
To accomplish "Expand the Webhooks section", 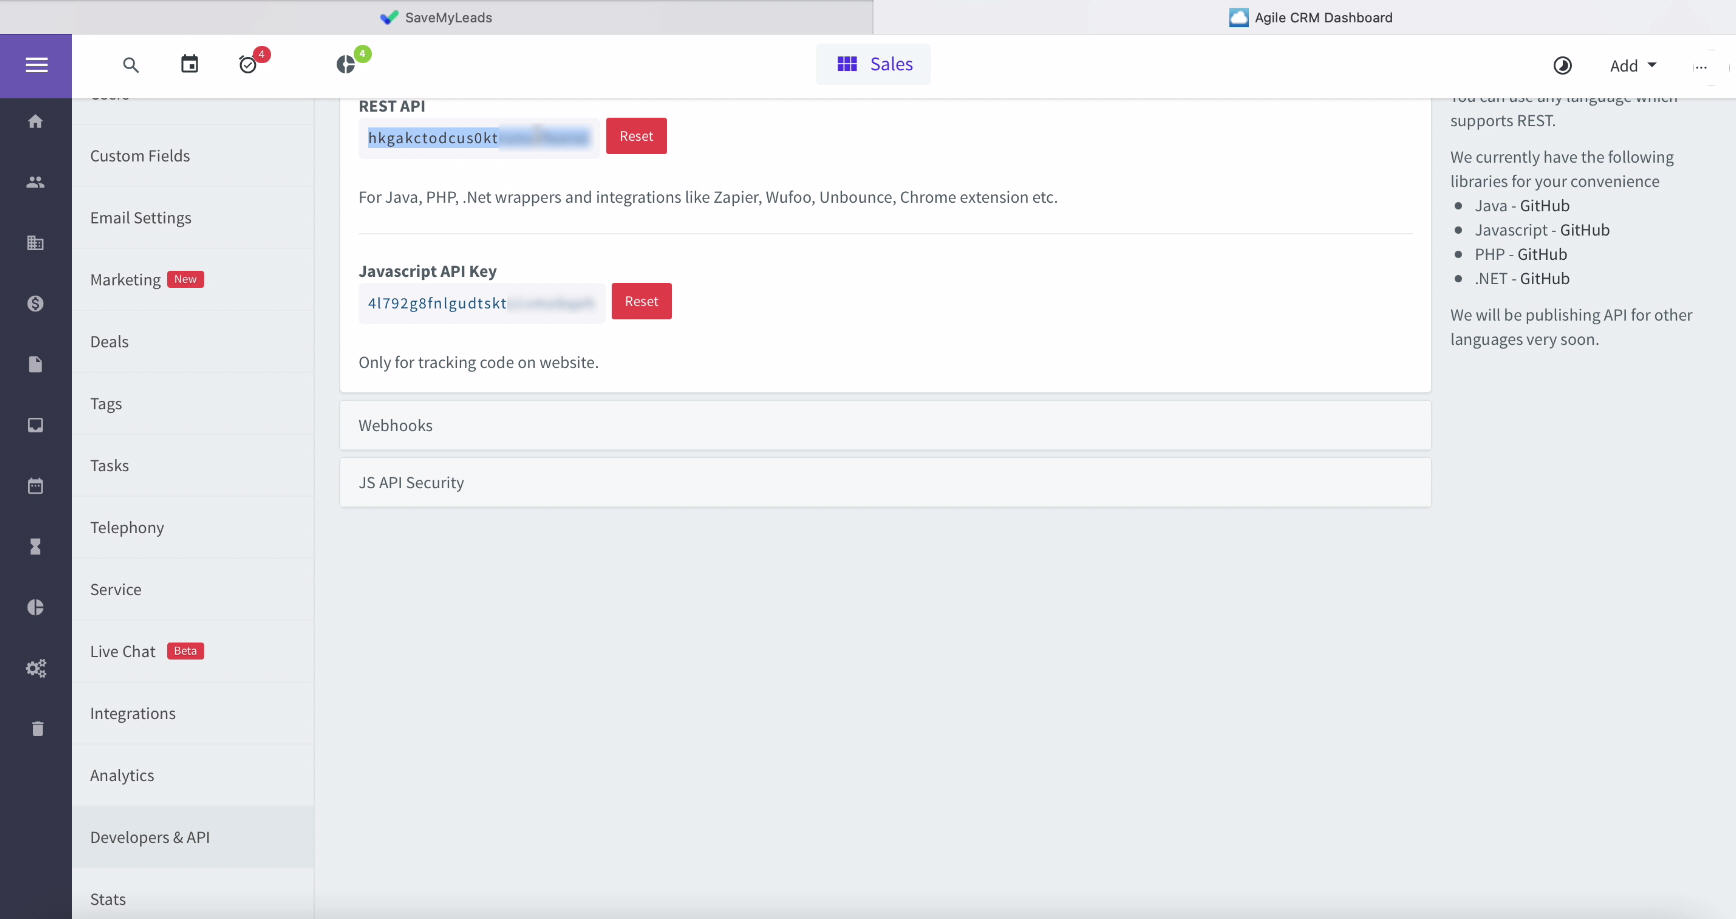I will [885, 426].
